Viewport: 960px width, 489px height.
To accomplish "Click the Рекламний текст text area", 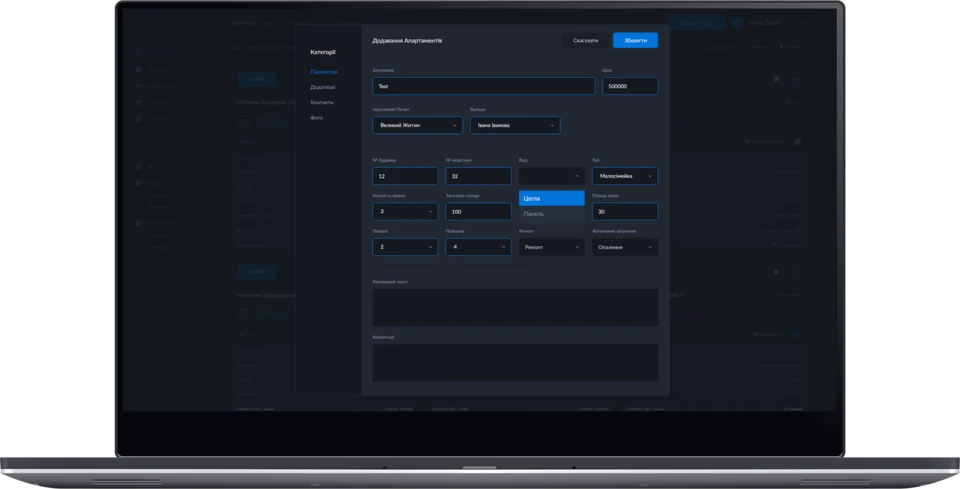I will tap(515, 308).
